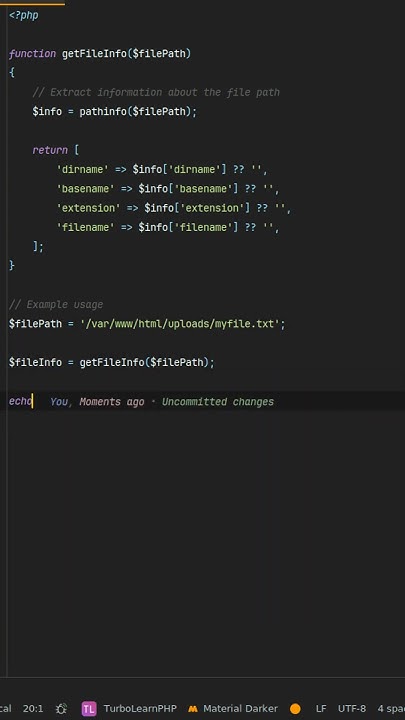The image size is (405, 720).
Task: Open the 4 spaces indentation setting
Action: (391, 709)
